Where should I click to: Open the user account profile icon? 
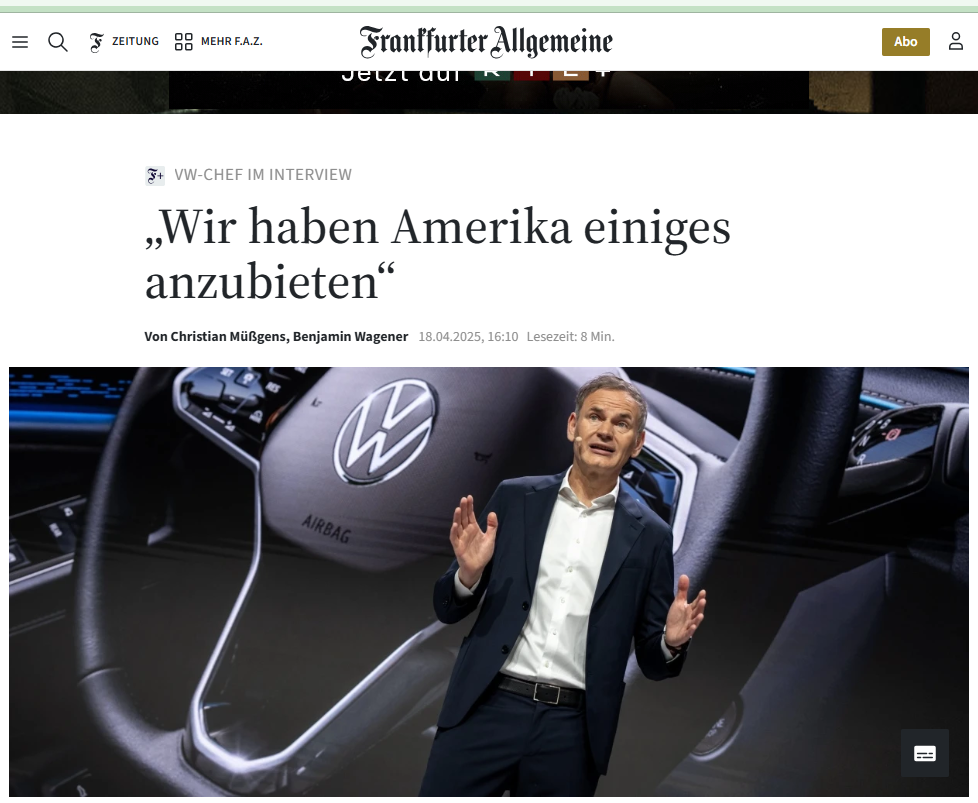[956, 42]
